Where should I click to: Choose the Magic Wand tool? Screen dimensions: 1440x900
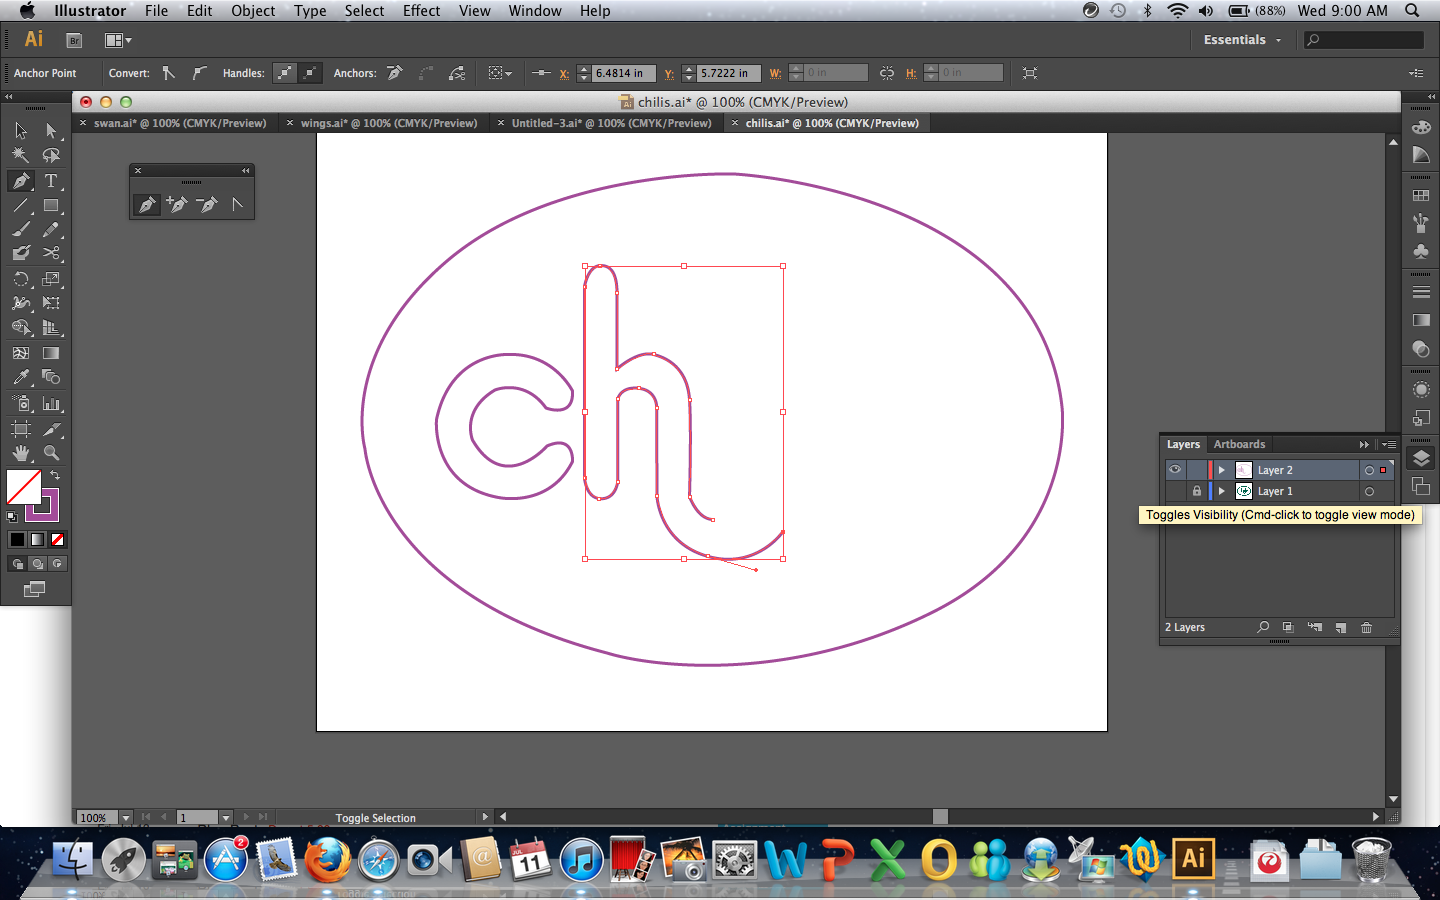point(20,155)
